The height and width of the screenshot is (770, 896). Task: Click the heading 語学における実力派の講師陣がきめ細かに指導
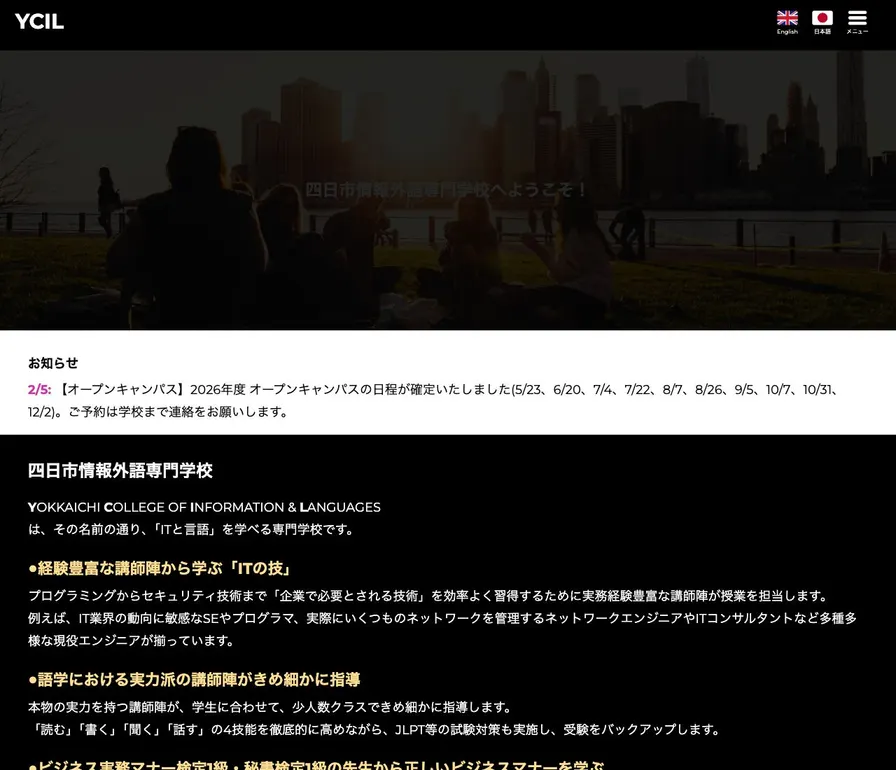194,680
